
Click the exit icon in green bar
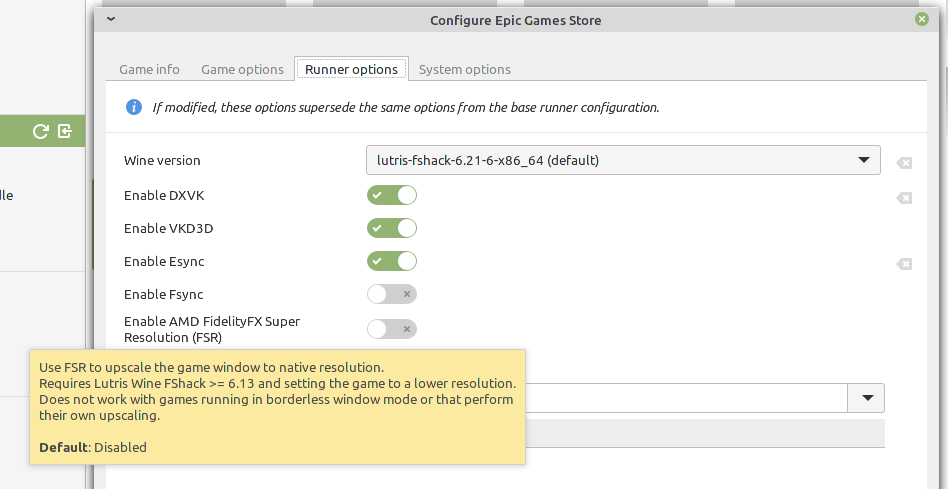[65, 131]
